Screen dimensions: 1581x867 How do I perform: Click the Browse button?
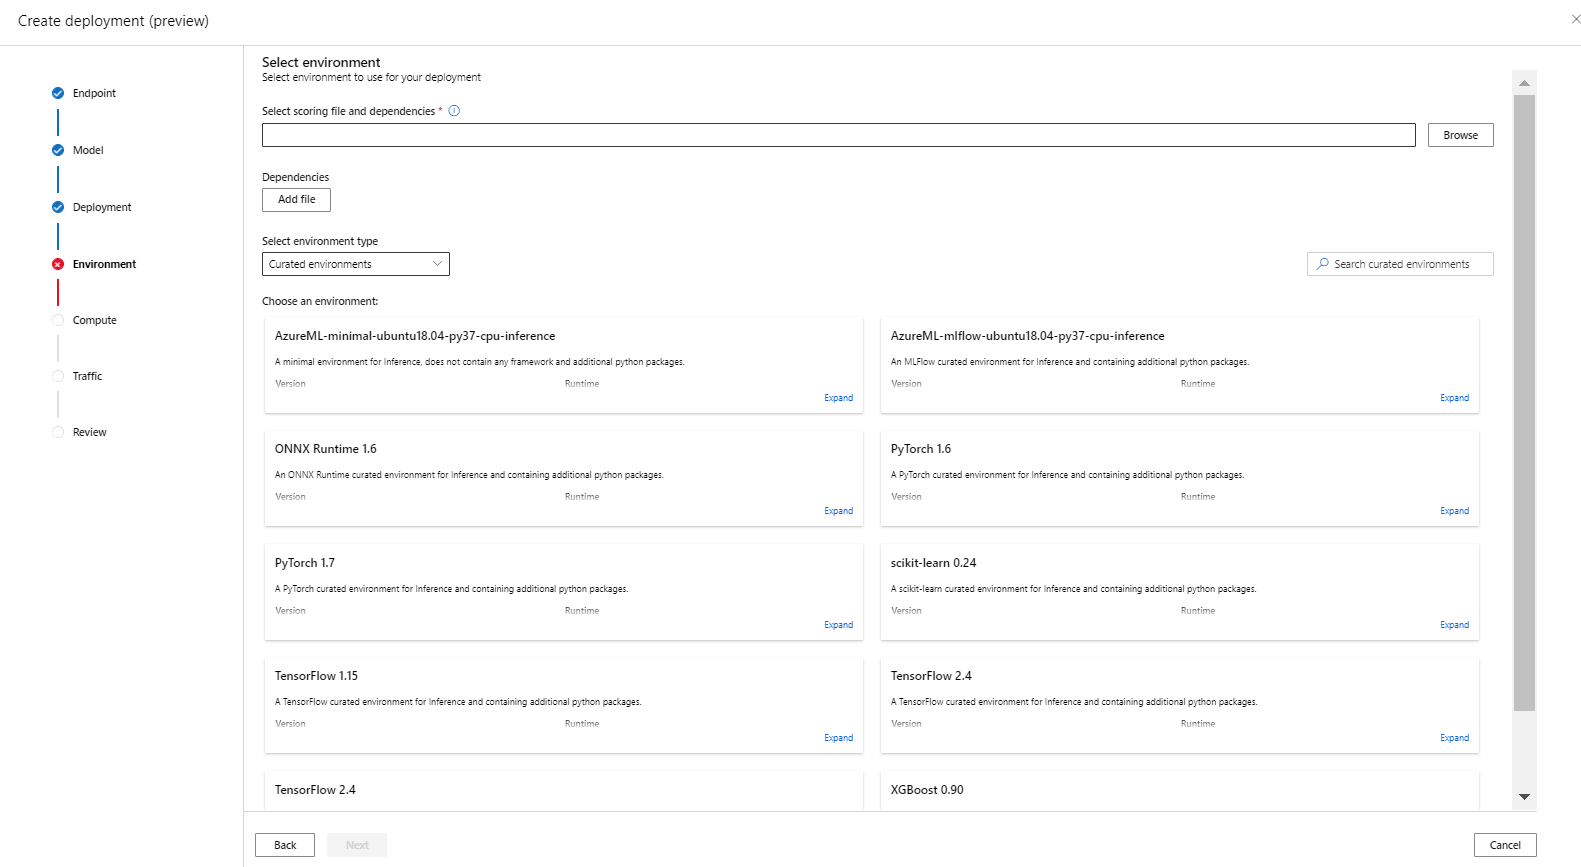pyautogui.click(x=1460, y=135)
